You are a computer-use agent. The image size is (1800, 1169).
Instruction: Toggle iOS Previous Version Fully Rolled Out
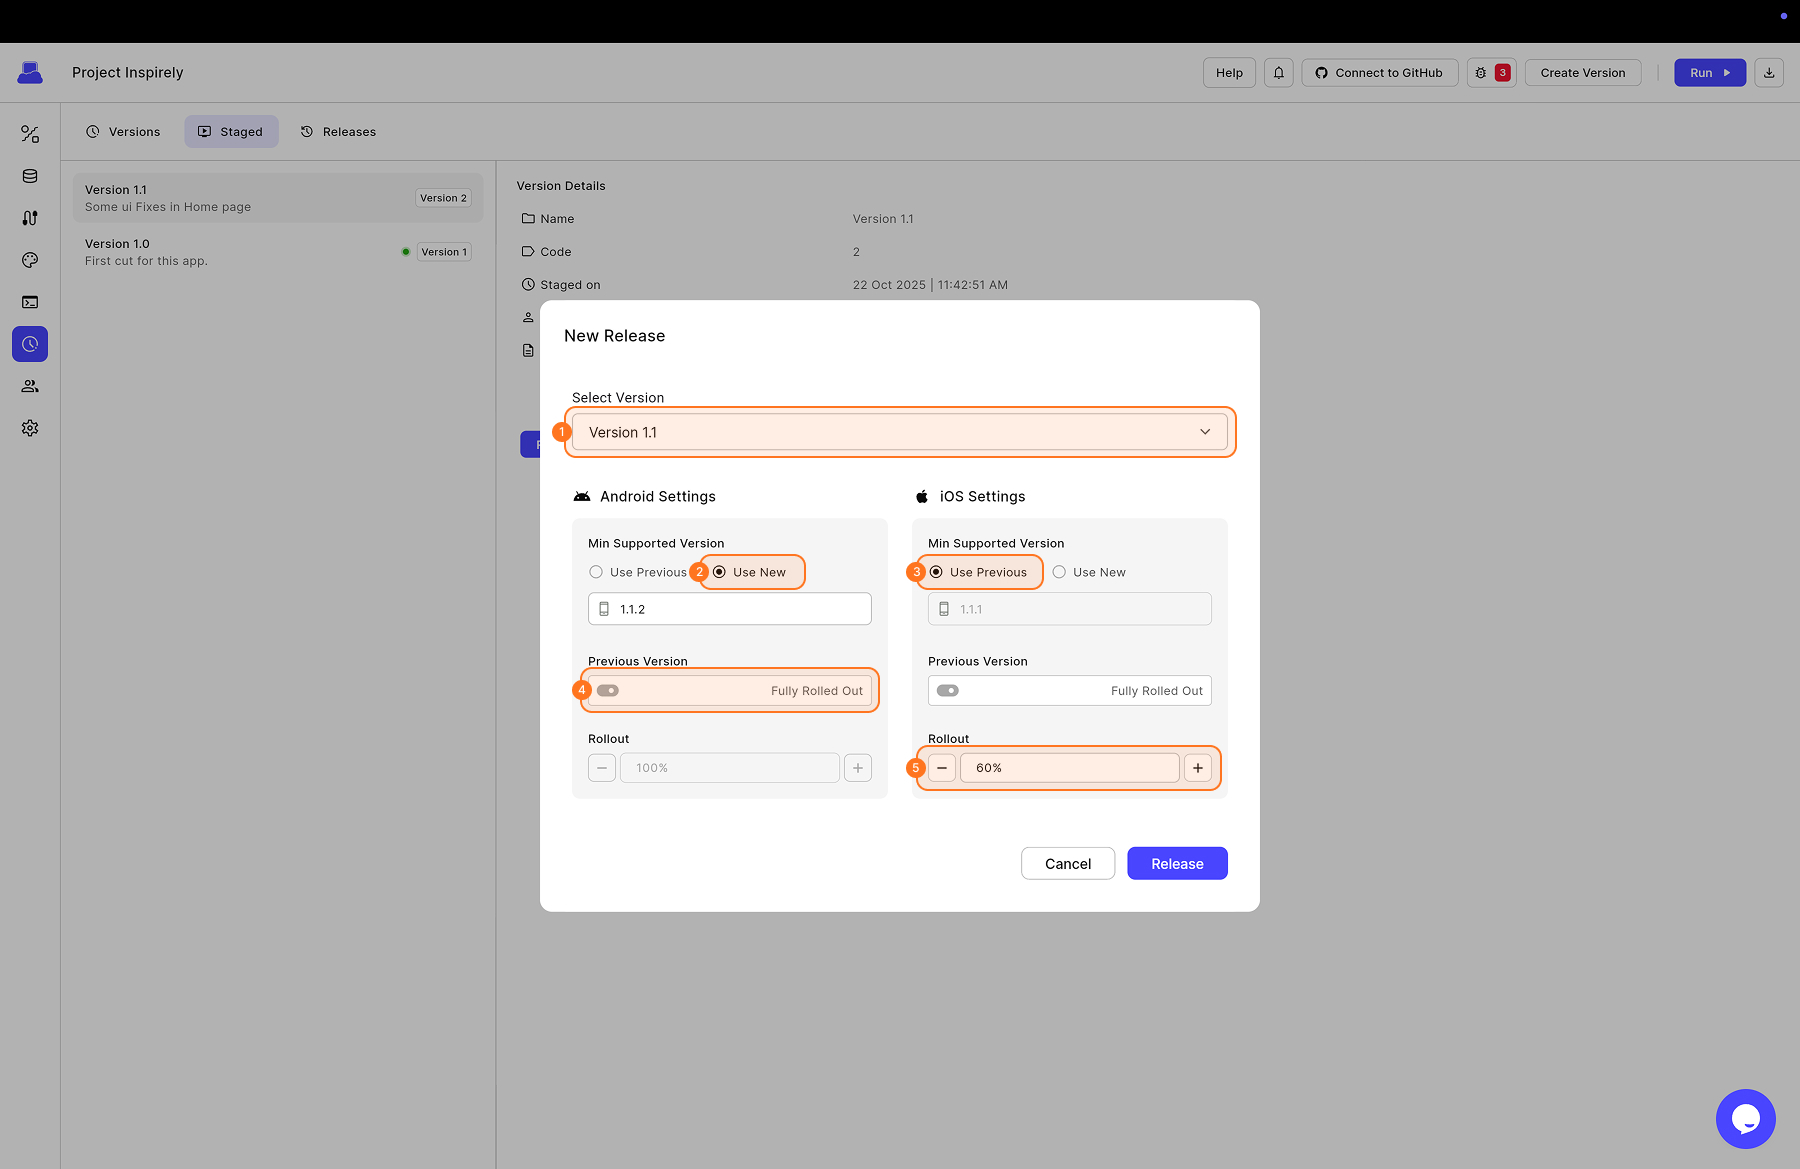[x=948, y=691]
